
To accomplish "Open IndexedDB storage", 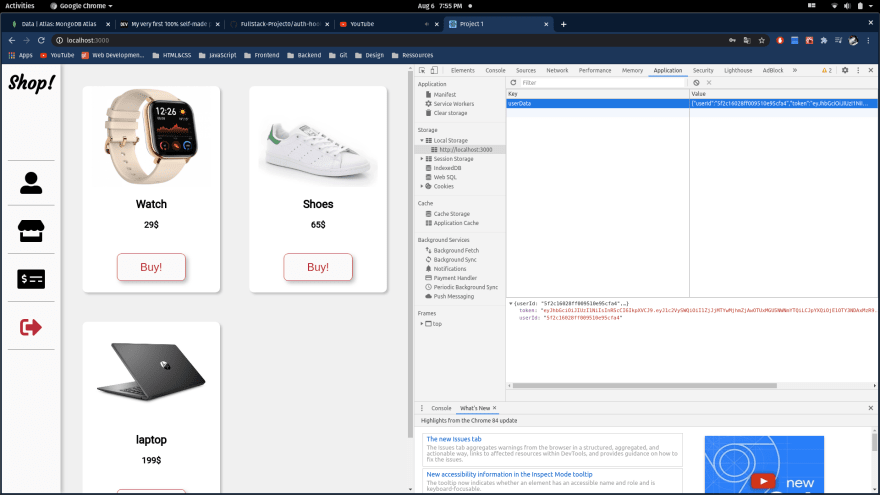I will click(x=447, y=168).
